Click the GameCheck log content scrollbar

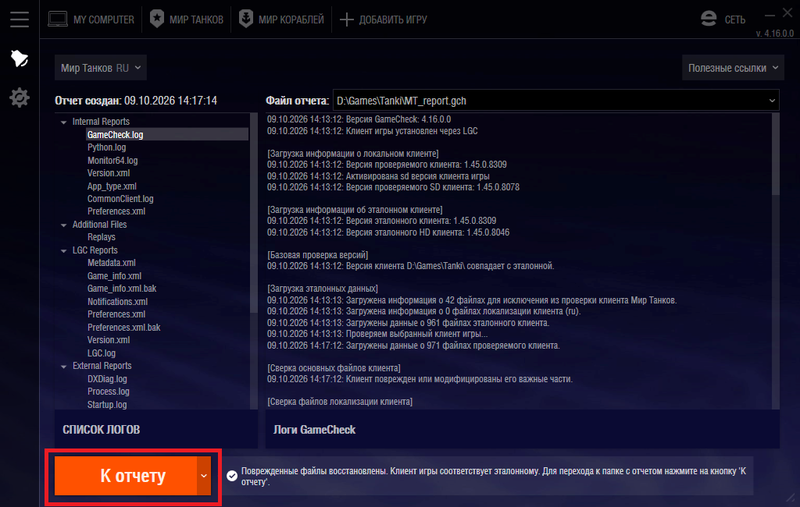coord(776,154)
